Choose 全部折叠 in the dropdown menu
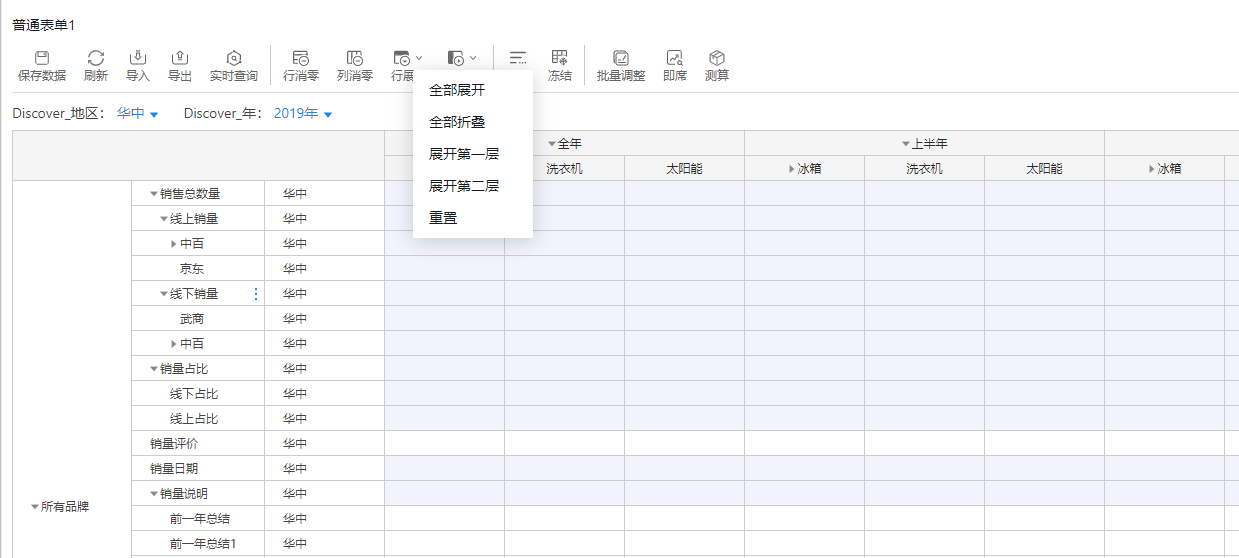The height and width of the screenshot is (558, 1239). [x=457, y=122]
